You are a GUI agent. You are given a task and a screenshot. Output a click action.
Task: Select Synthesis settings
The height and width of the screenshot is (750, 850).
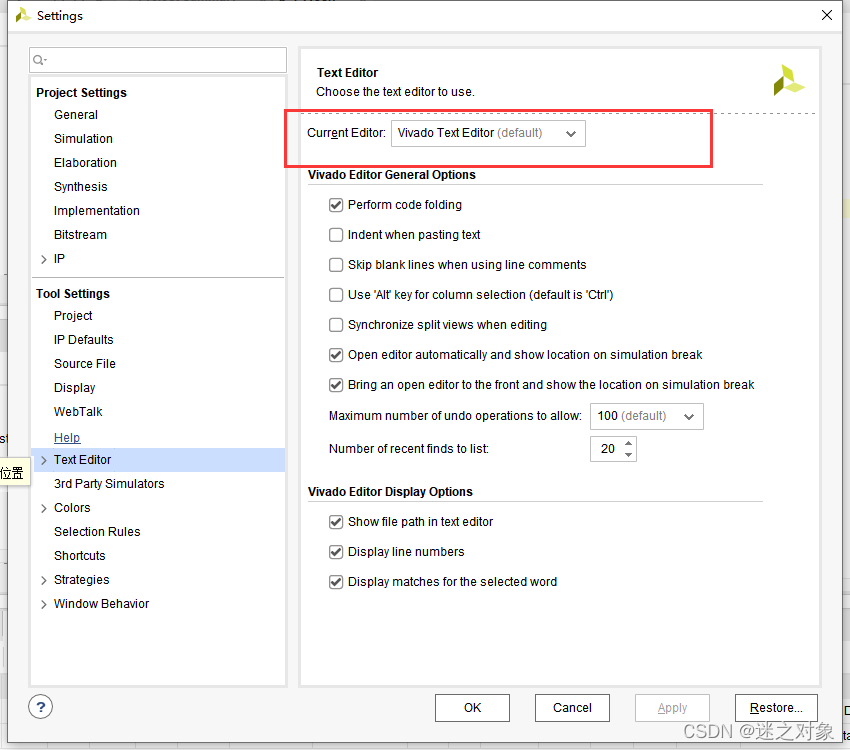[81, 187]
